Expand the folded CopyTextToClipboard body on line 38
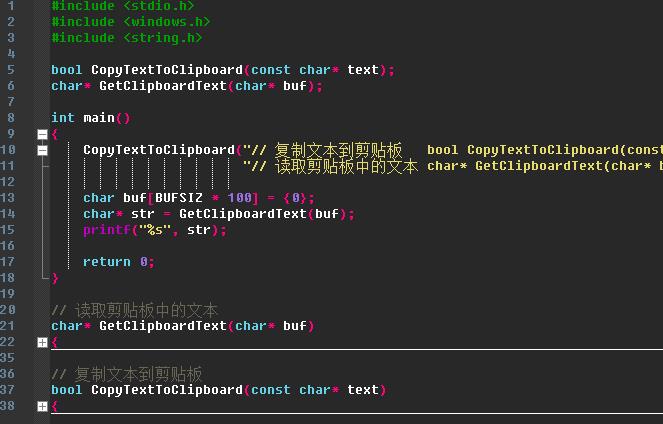The height and width of the screenshot is (424, 663). coord(42,406)
